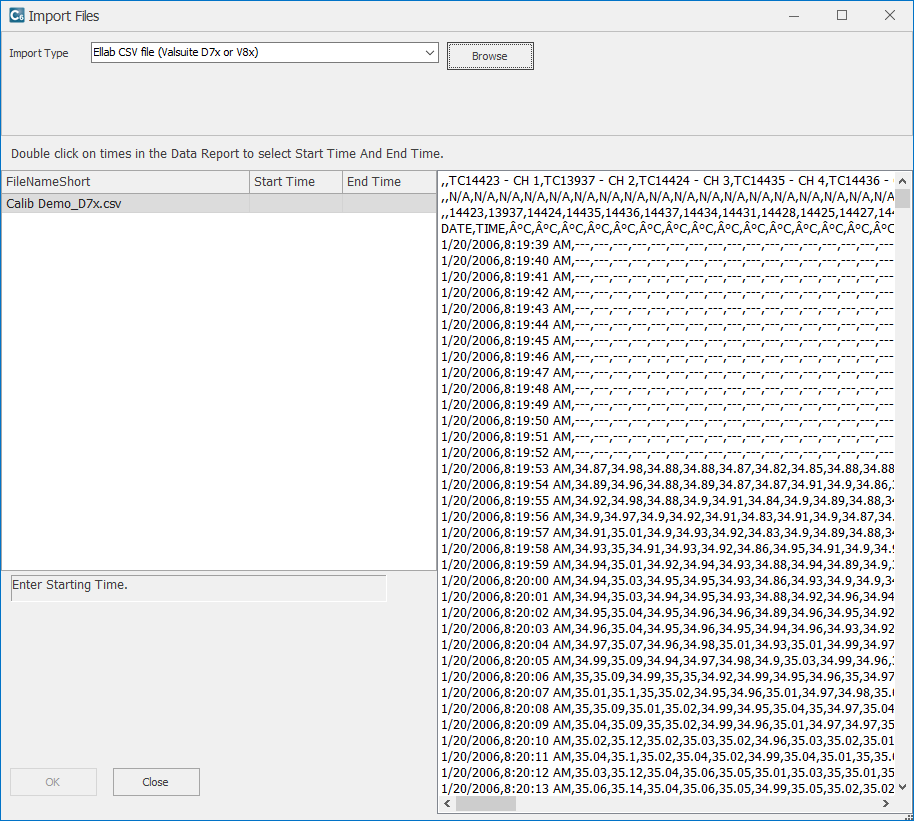Select the 8:20:13 AM data row
Image resolution: width=914 pixels, height=821 pixels.
tap(667, 789)
